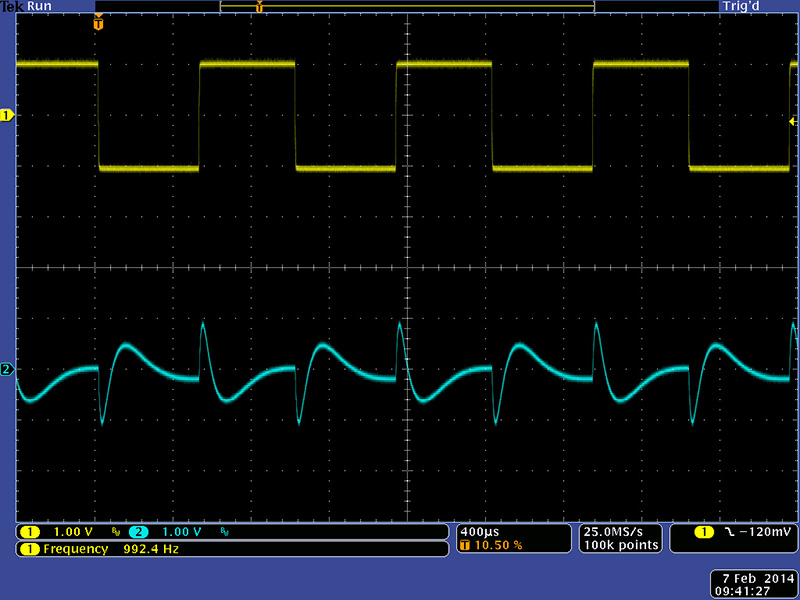This screenshot has height=600, width=800.
Task: Click the 400µs timebase readout
Action: [x=480, y=530]
